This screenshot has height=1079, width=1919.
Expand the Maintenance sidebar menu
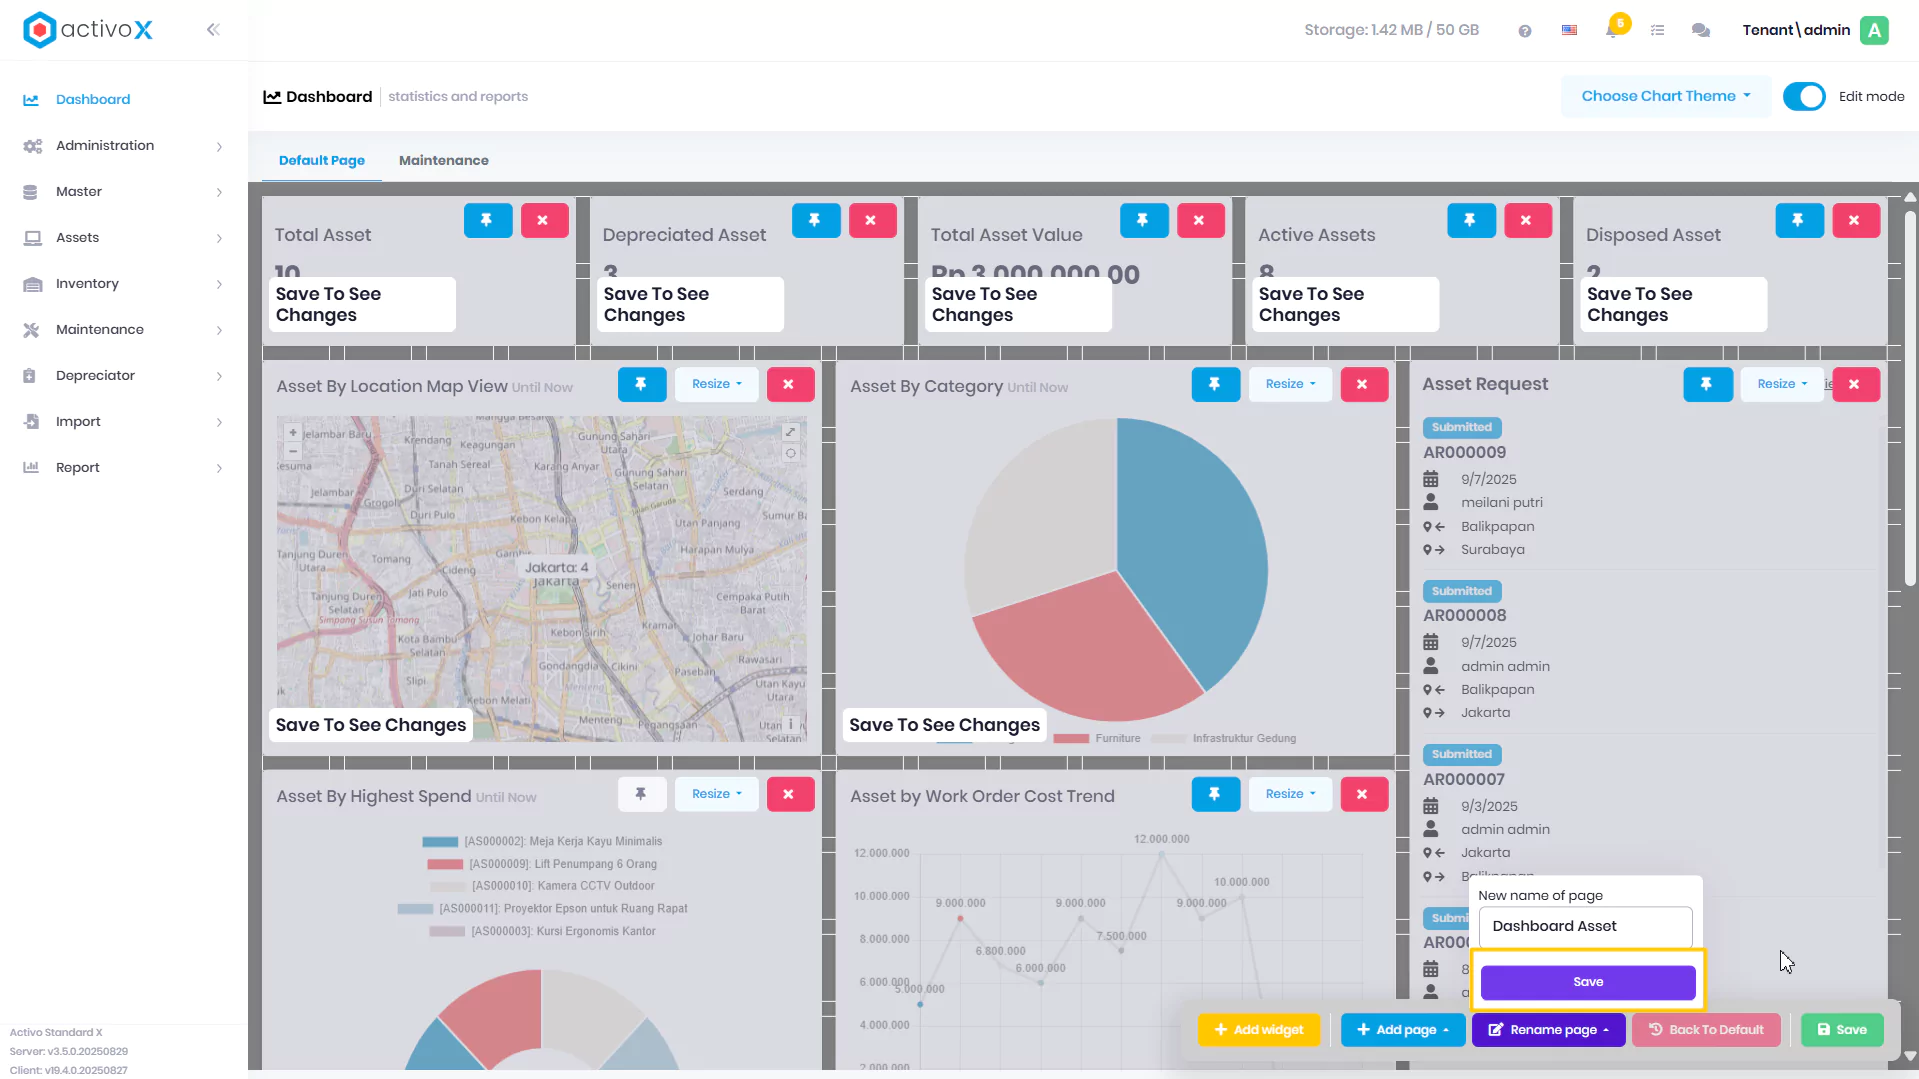[x=123, y=330]
